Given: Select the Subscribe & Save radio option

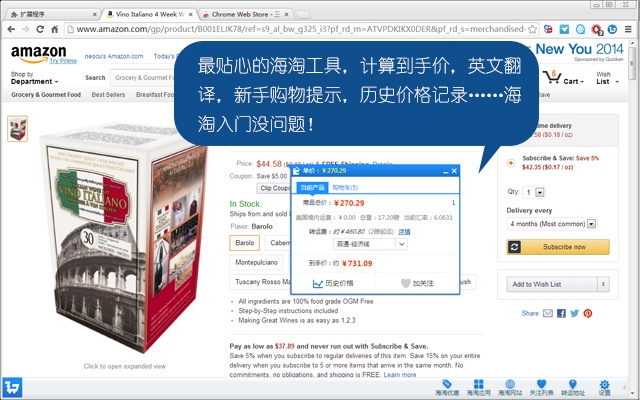Looking at the screenshot, I should (511, 162).
